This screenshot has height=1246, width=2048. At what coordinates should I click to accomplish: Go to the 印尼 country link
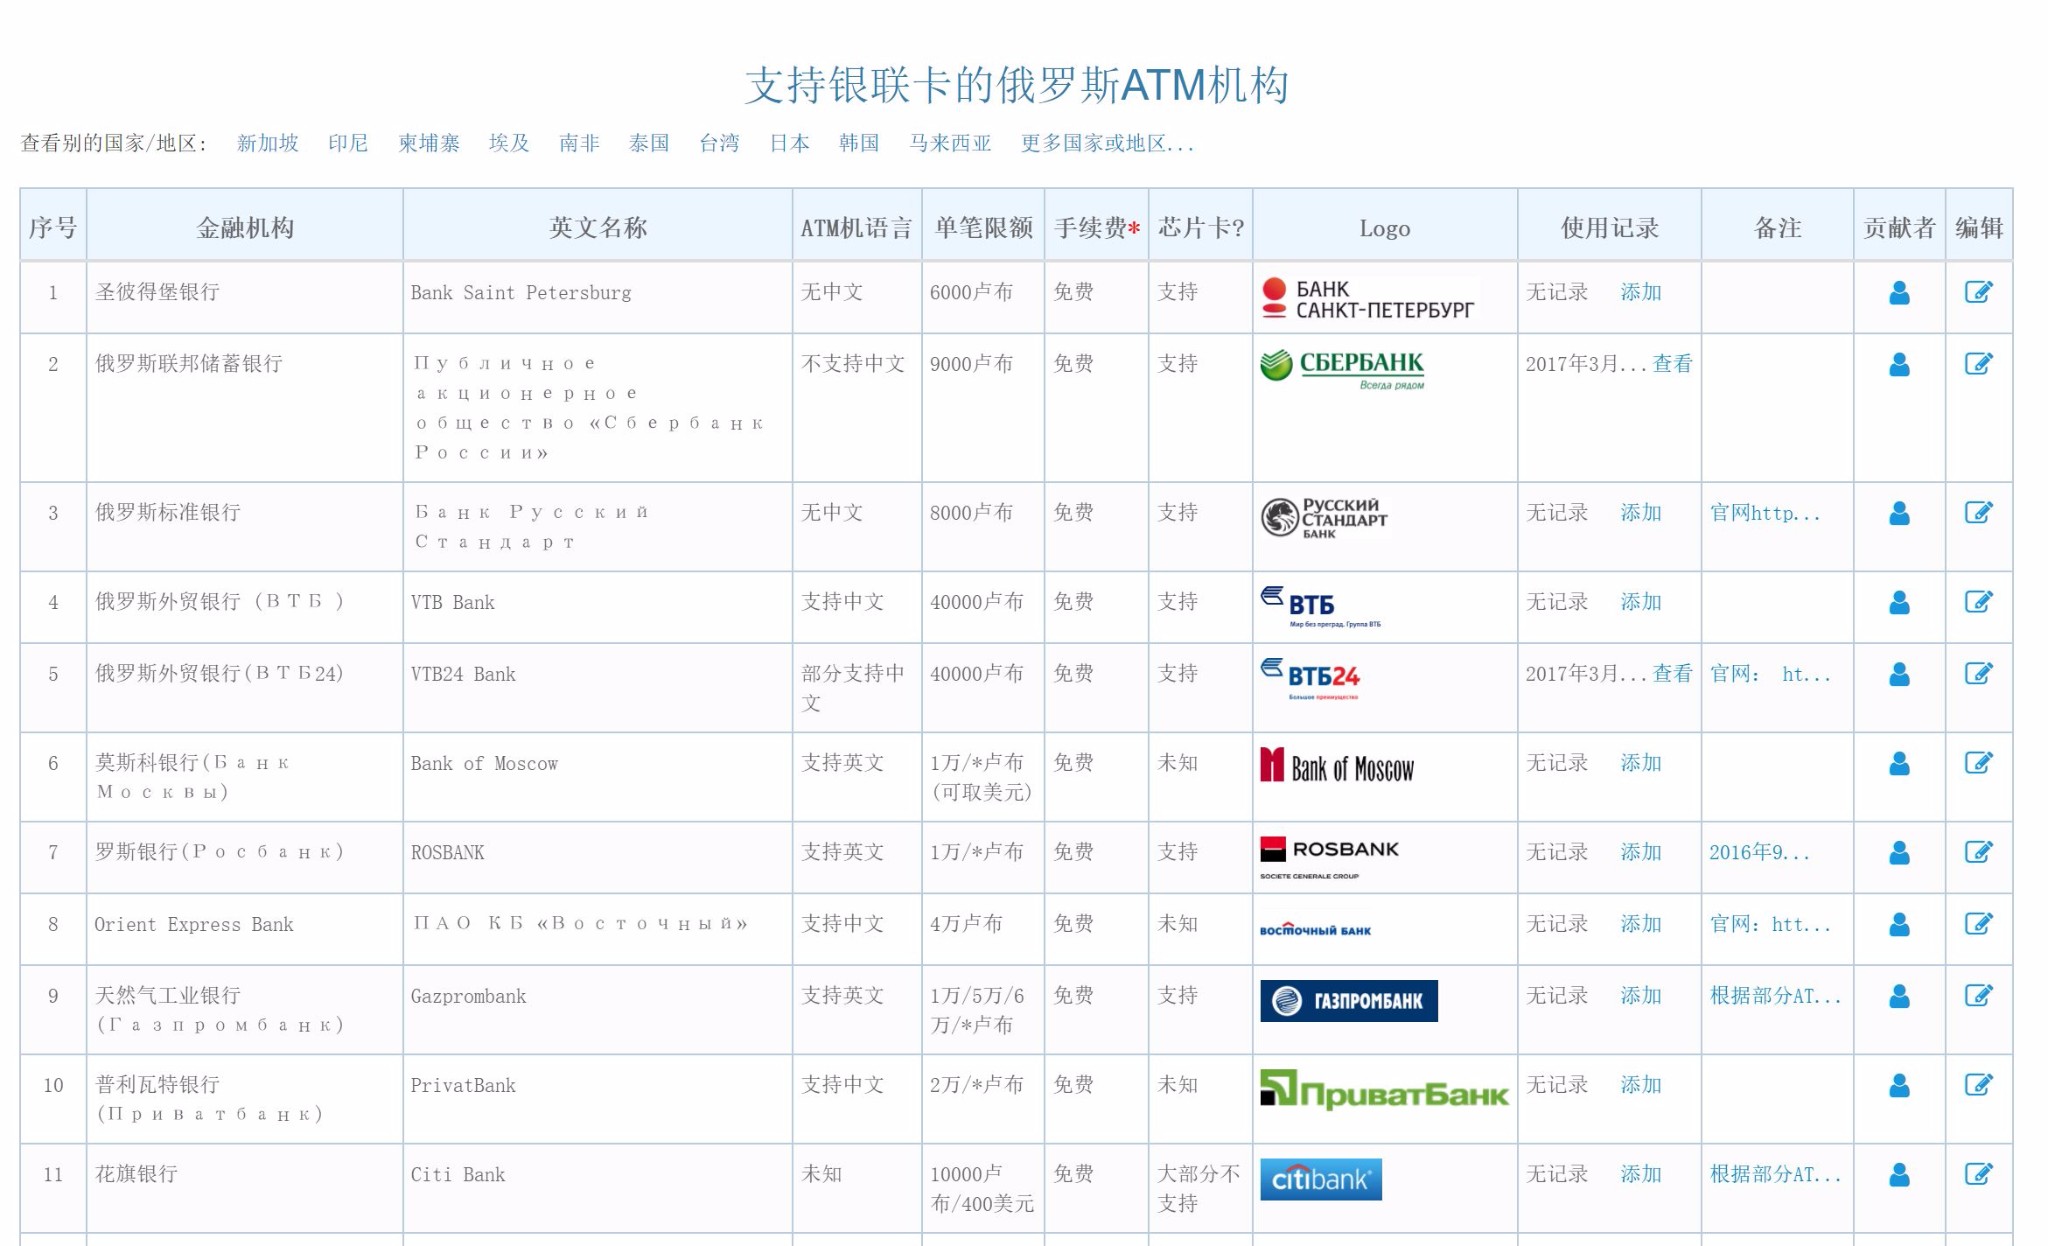click(x=348, y=143)
